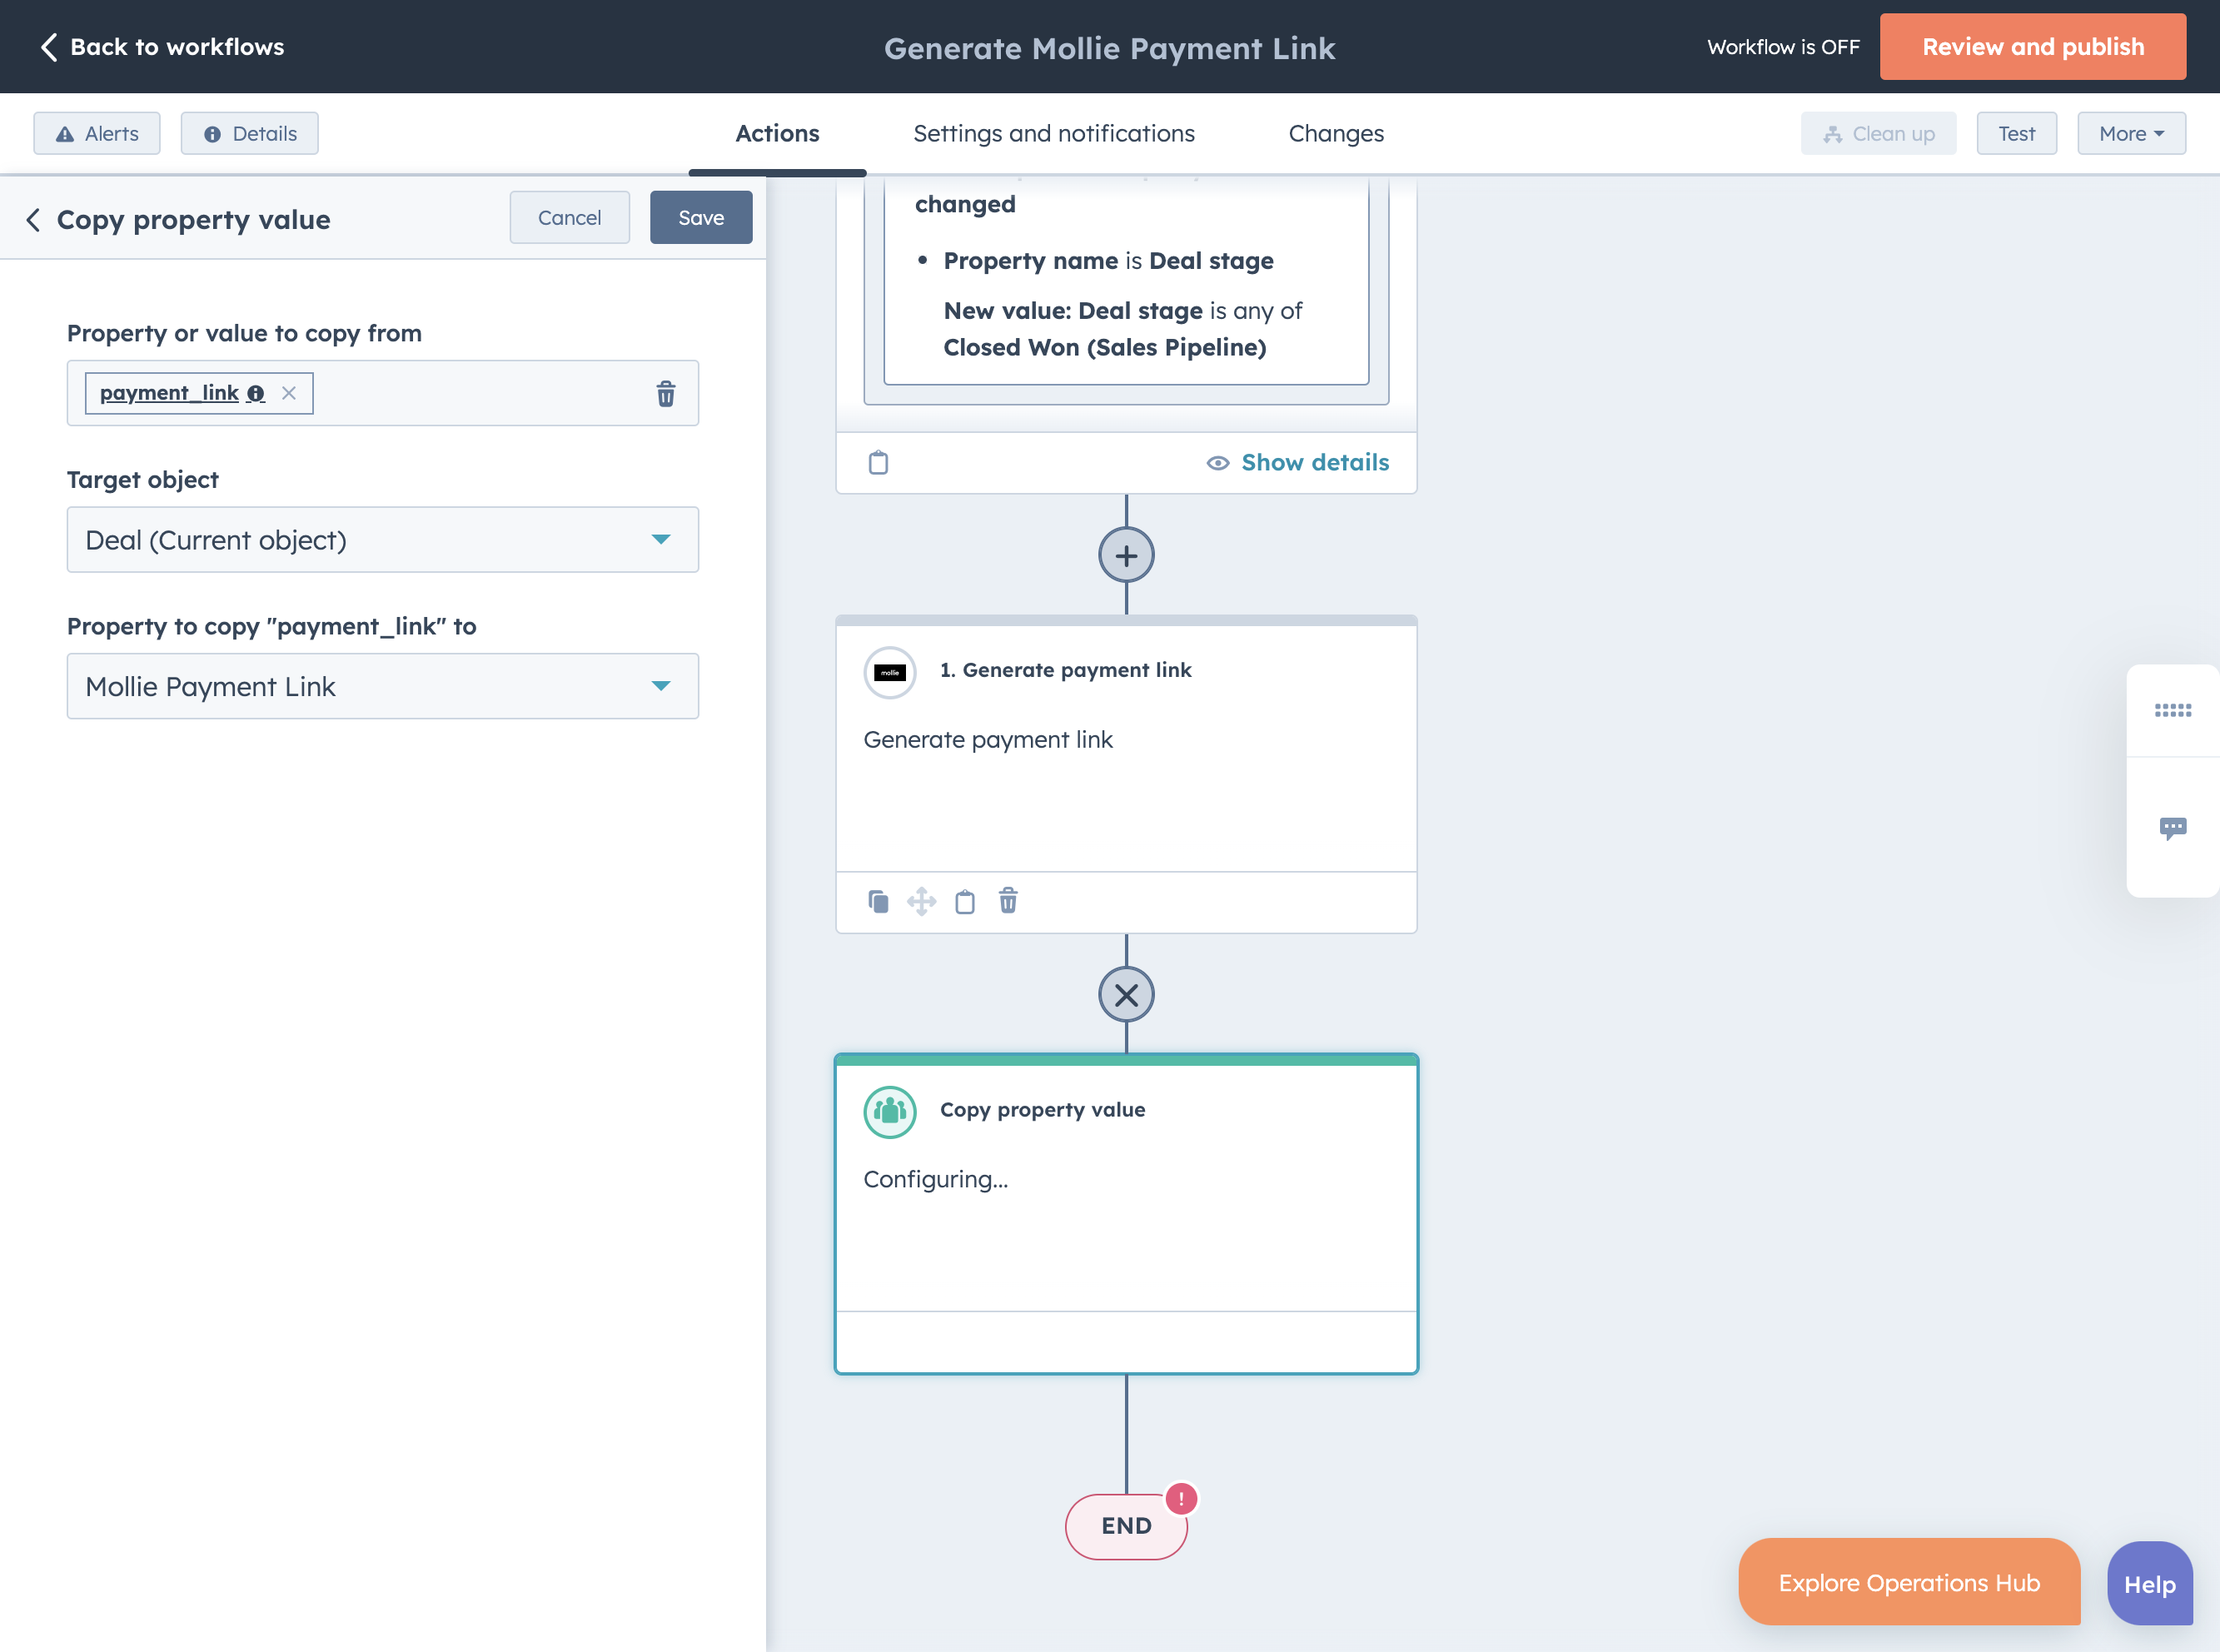
Task: Select the Generate payment link card title
Action: 1065,670
